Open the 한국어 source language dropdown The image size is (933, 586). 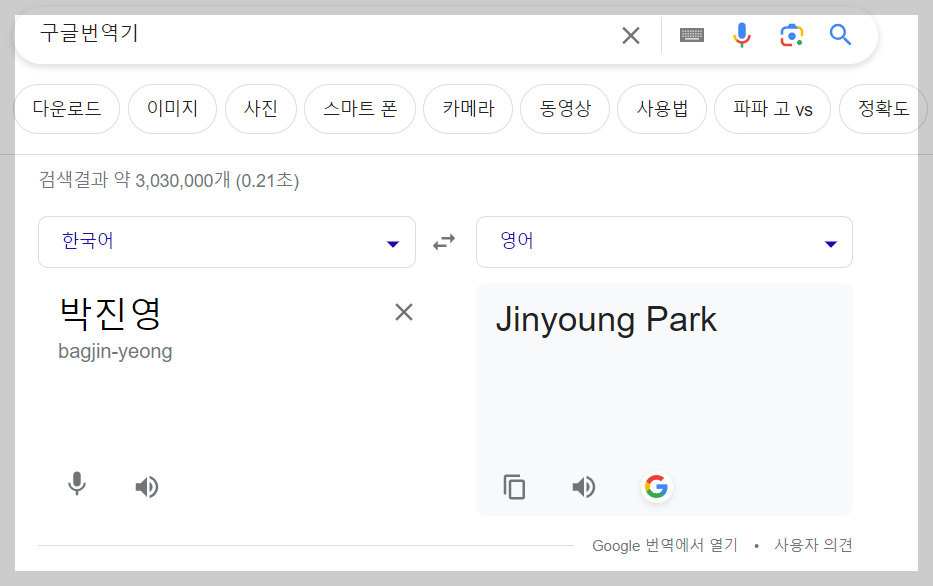pyautogui.click(x=226, y=241)
